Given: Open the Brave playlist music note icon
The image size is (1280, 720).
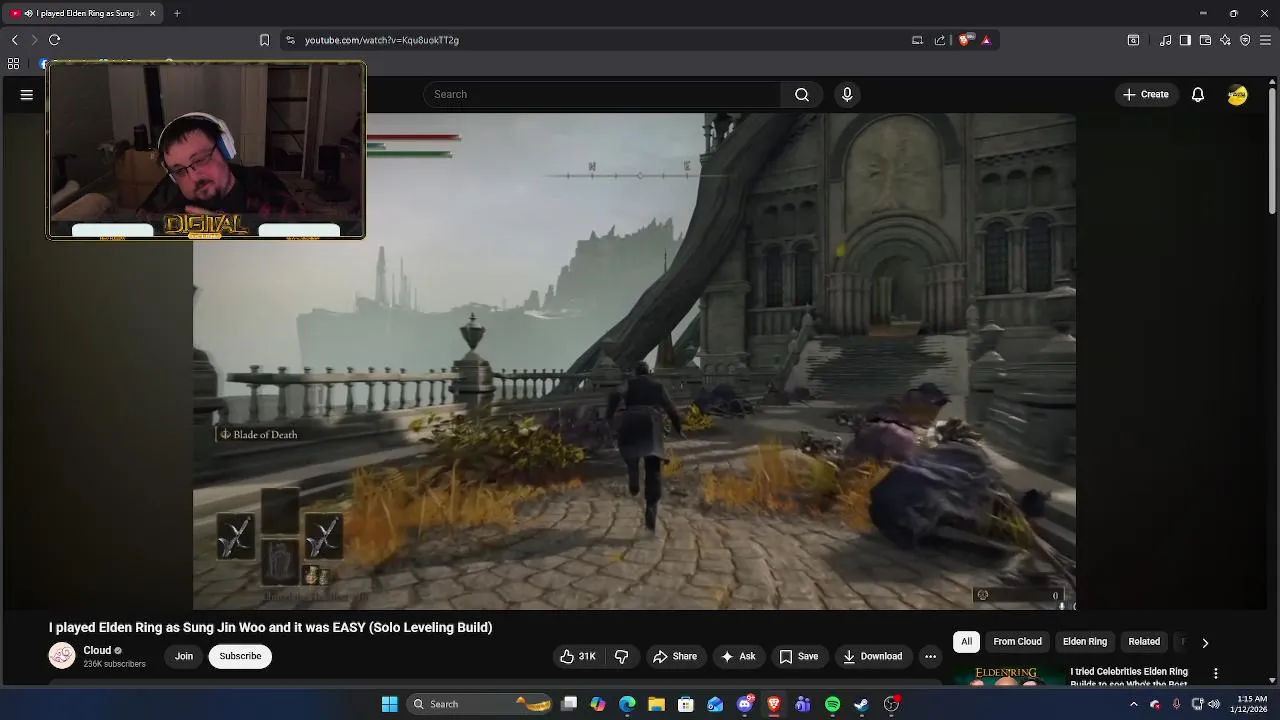Looking at the screenshot, I should pos(1165,40).
